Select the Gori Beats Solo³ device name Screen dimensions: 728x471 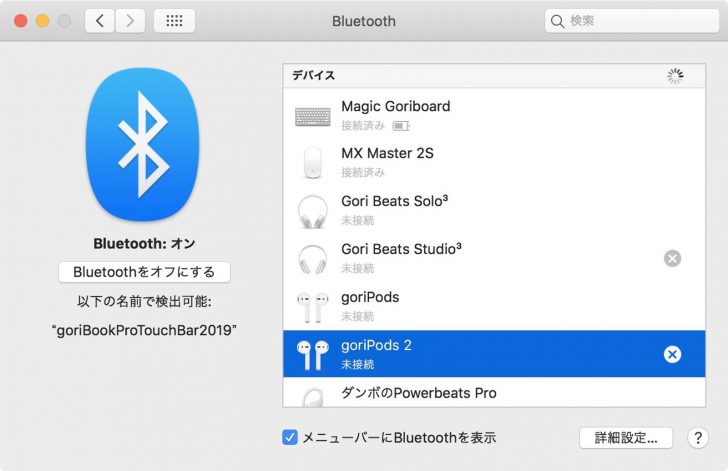click(395, 201)
